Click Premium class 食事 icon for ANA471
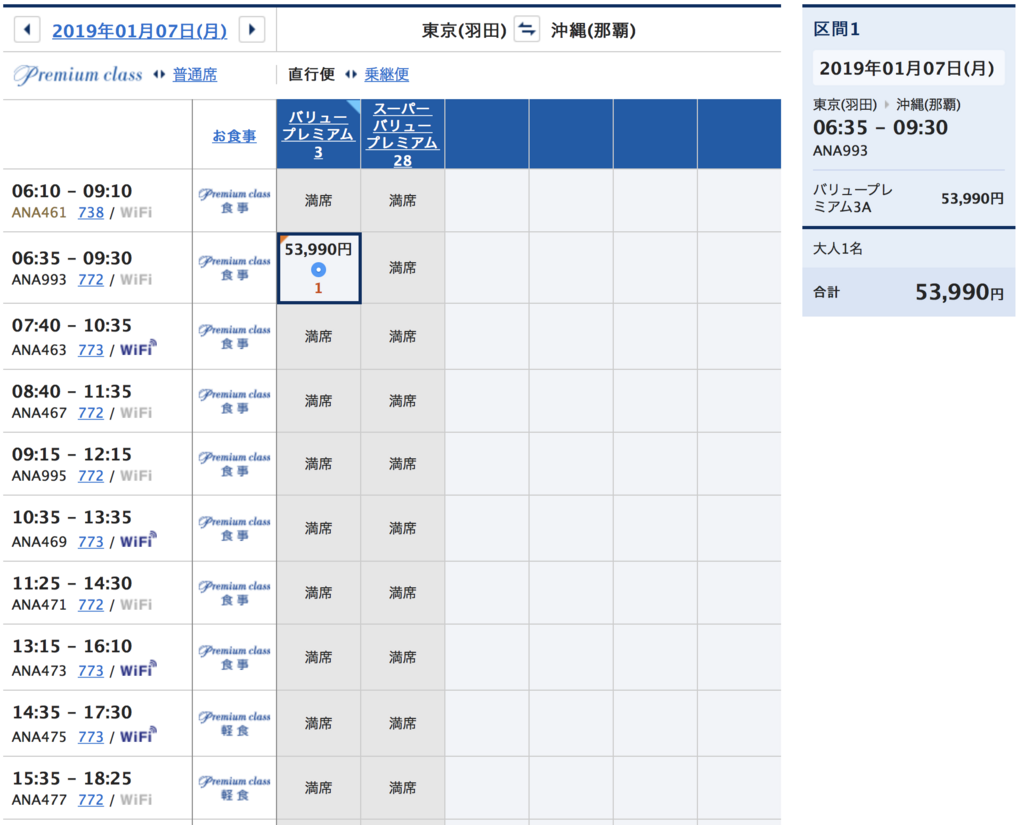1024x825 pixels. coord(234,593)
